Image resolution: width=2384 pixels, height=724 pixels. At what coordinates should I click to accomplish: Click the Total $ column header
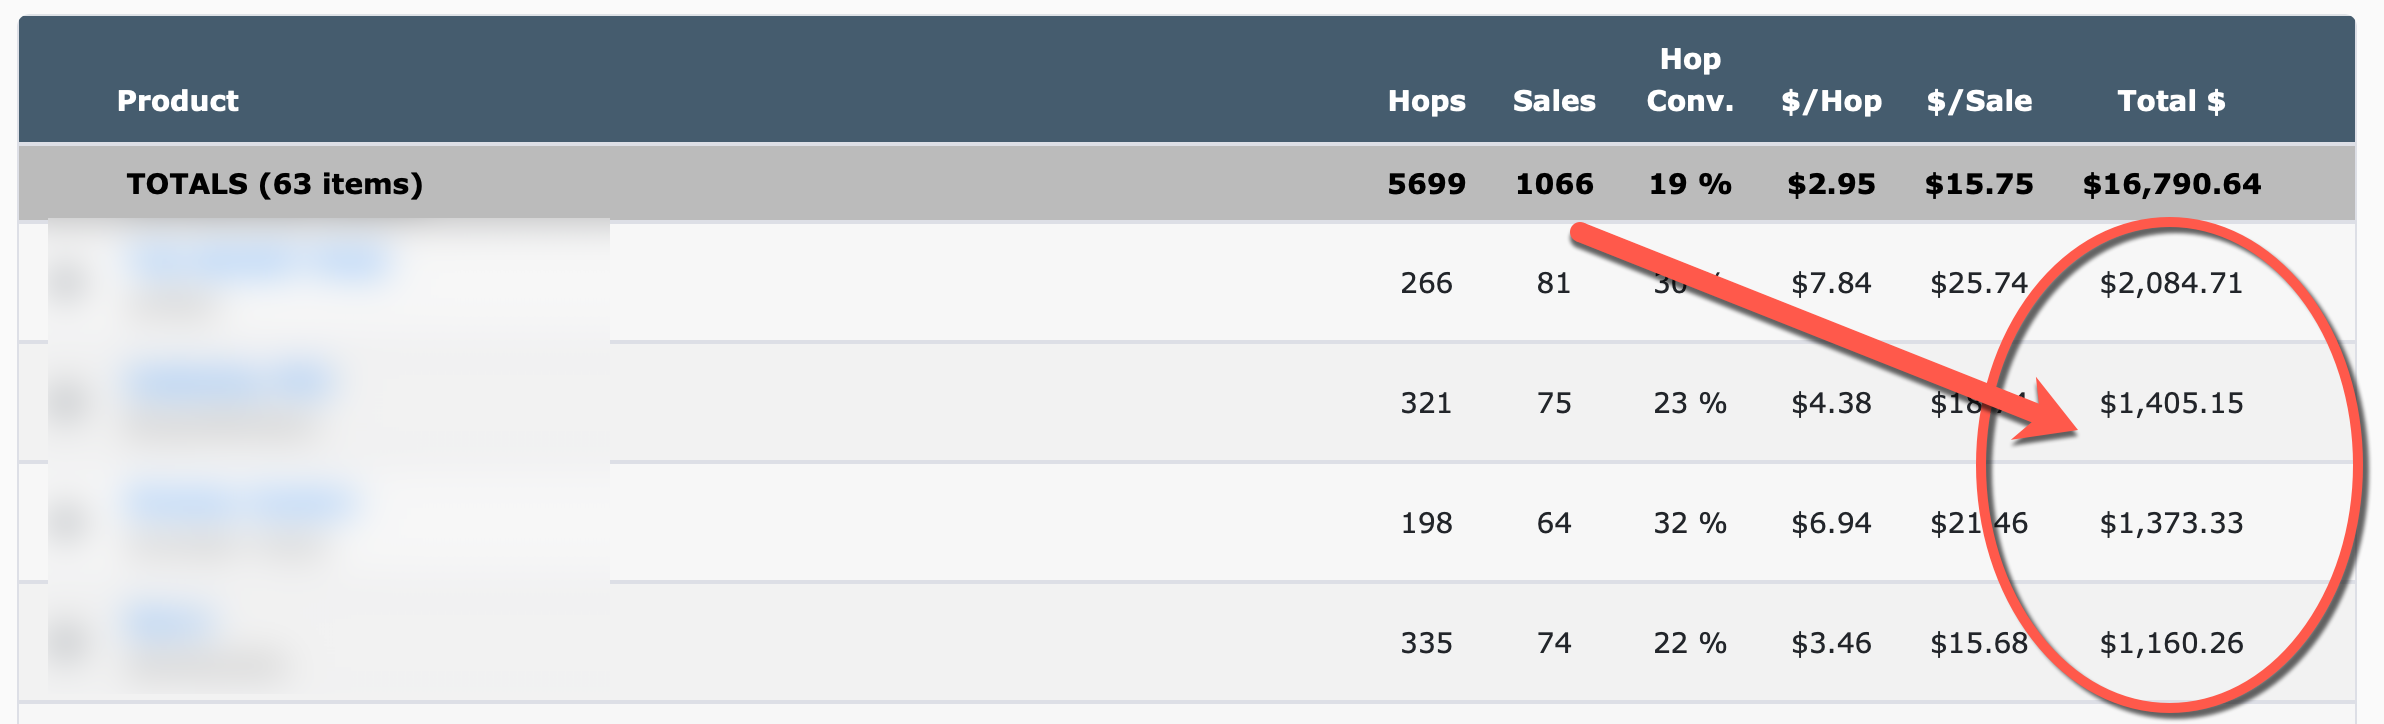tap(2171, 101)
